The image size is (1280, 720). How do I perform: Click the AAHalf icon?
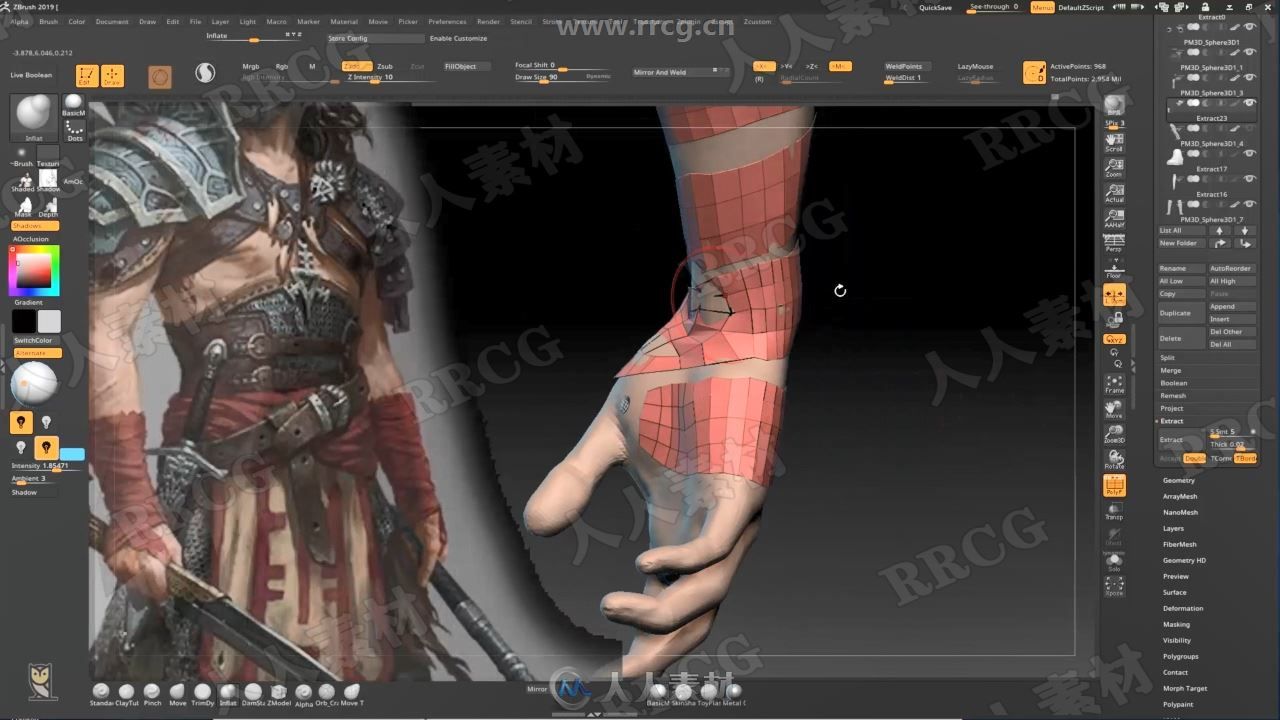1114,218
